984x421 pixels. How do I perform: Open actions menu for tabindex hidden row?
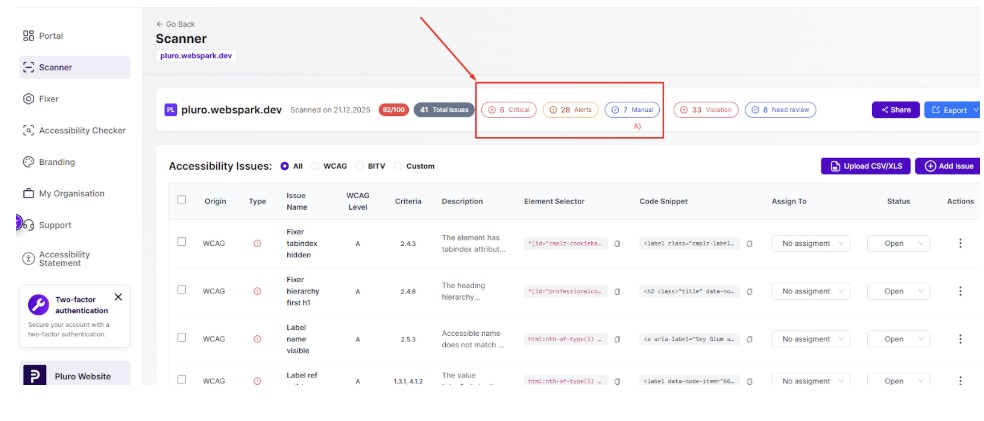point(960,243)
